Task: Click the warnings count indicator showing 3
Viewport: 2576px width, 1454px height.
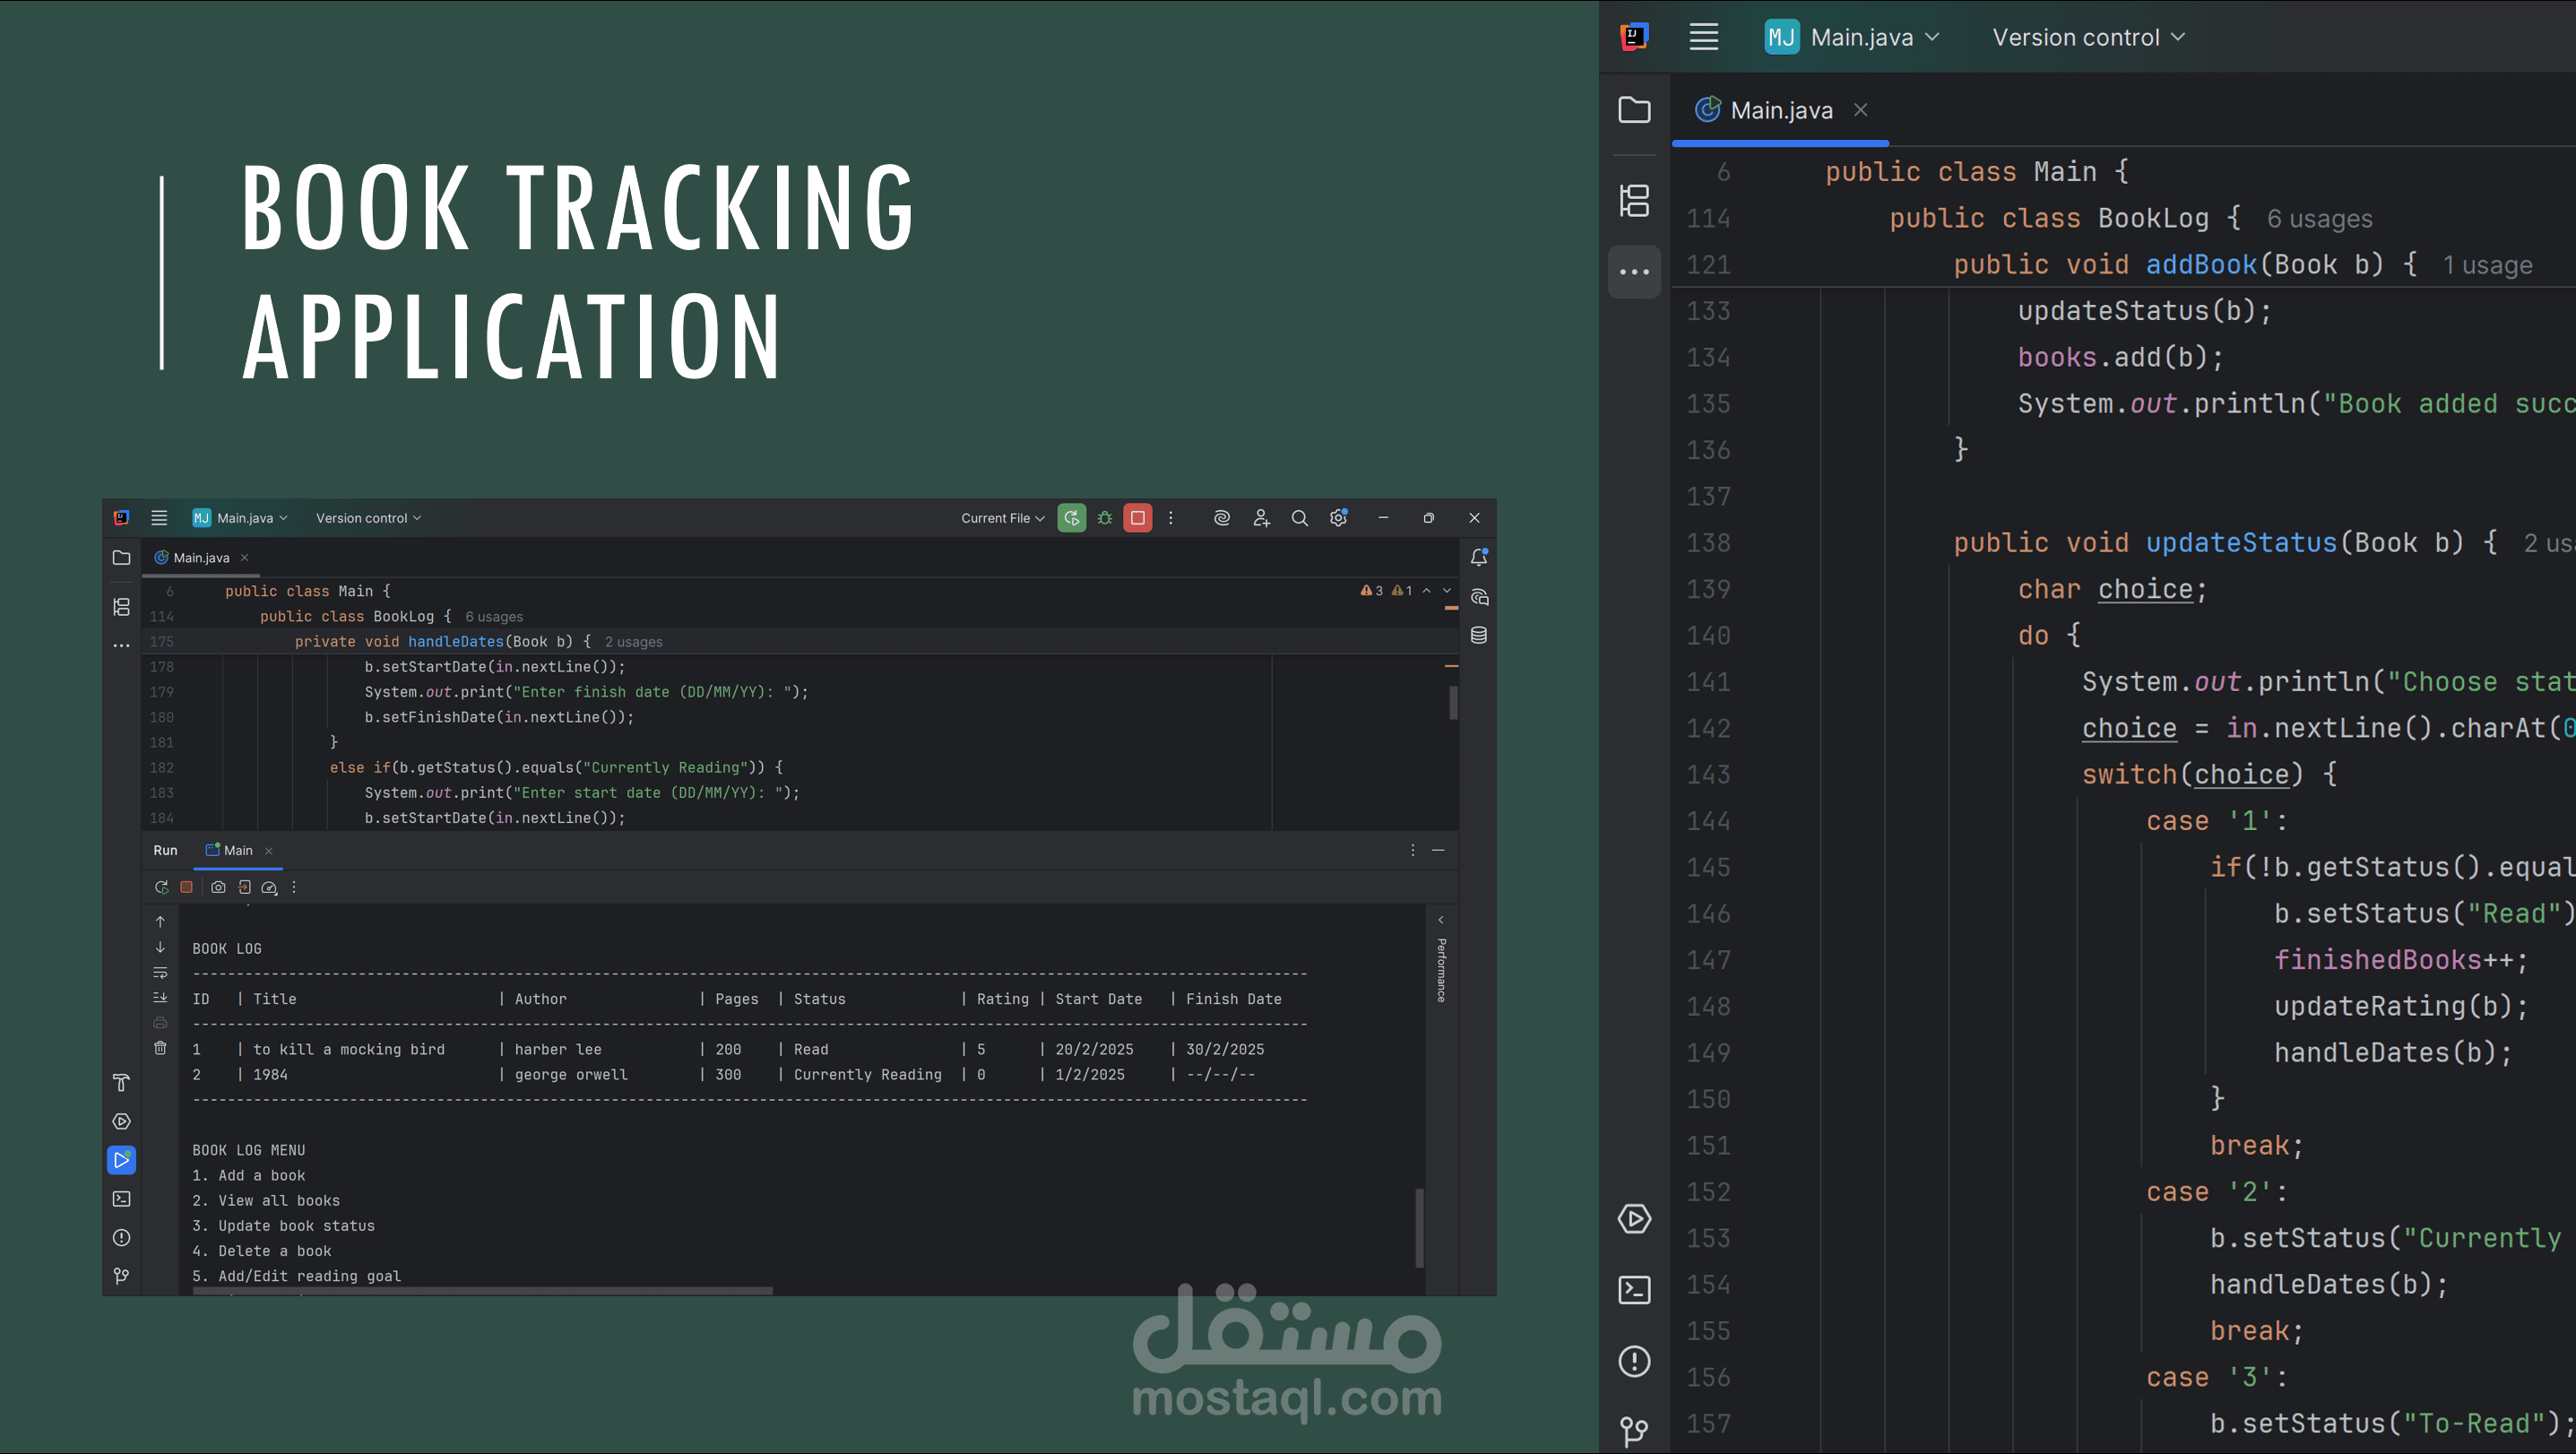Action: tap(1372, 591)
